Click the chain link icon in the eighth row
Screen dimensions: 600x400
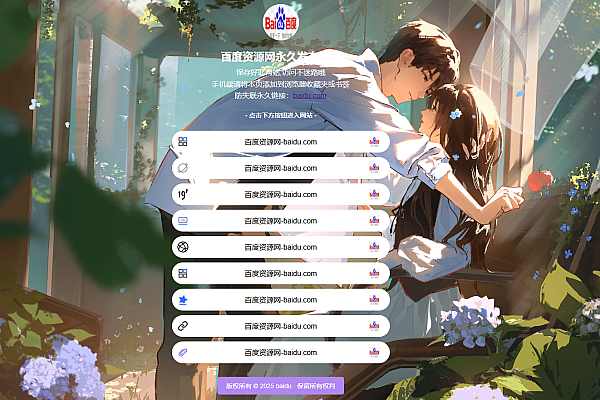click(183, 325)
